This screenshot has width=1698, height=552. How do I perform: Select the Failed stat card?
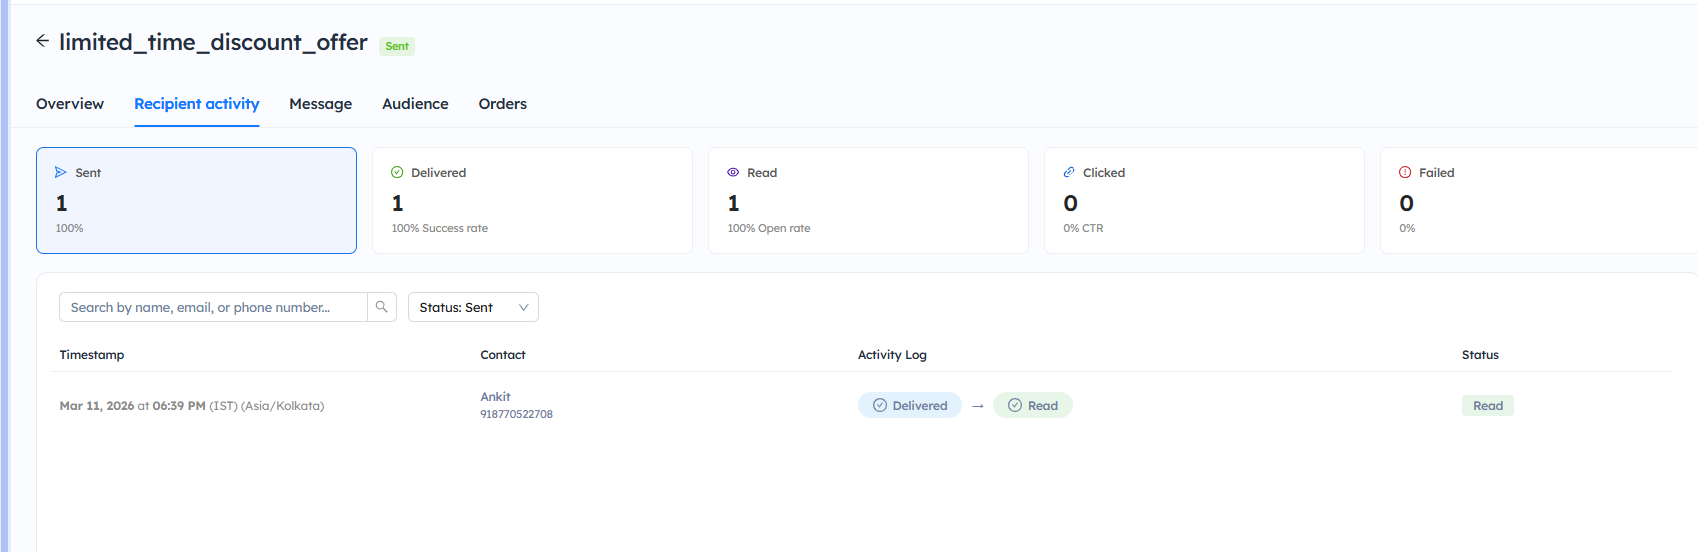click(x=1538, y=200)
